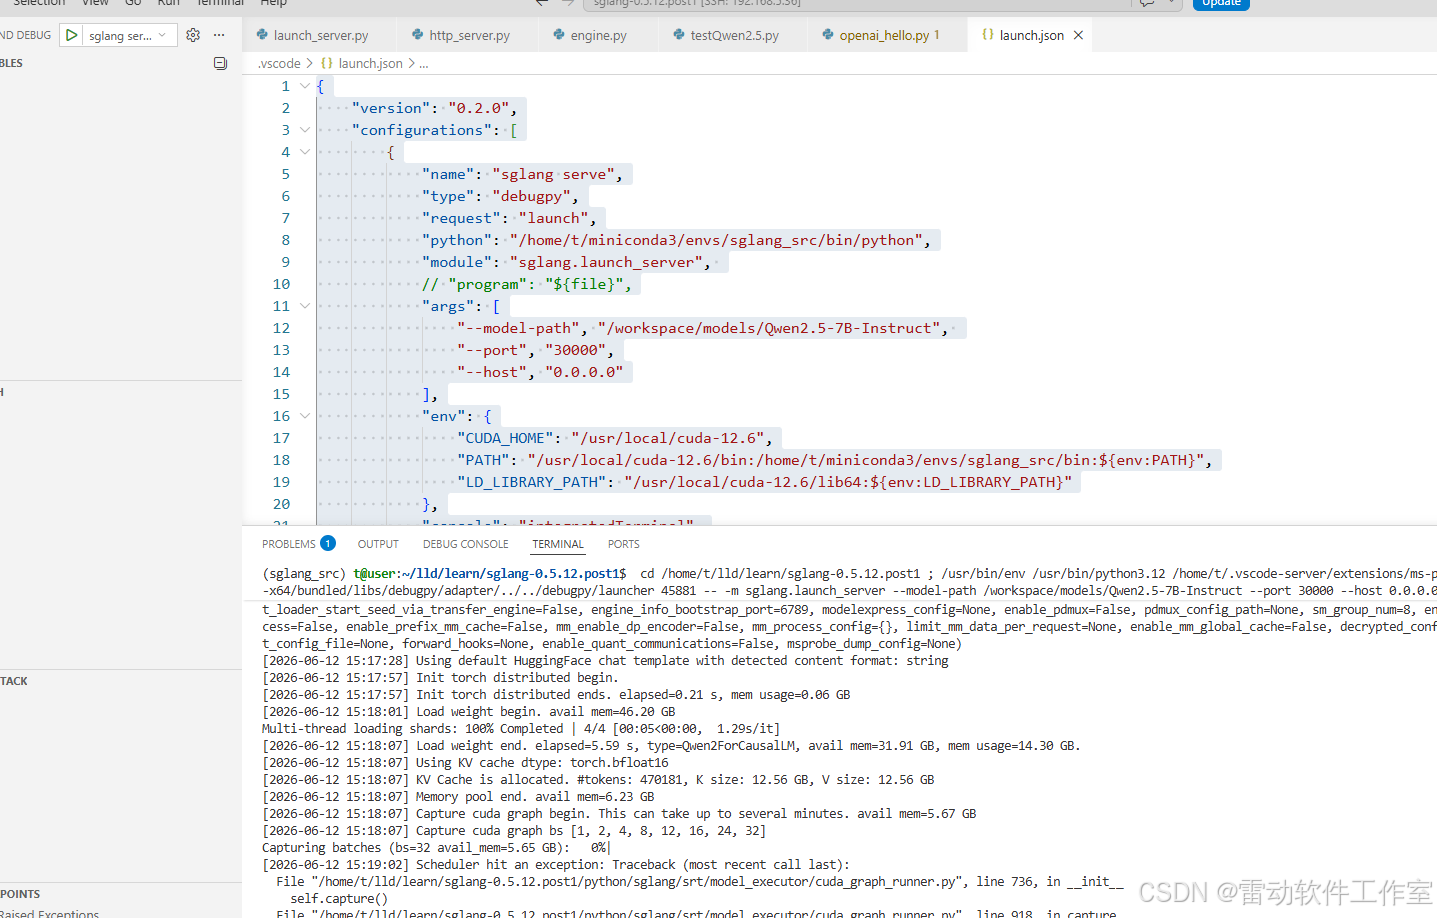Click the commented "${file}" program value
This screenshot has width=1437, height=918.
click(584, 284)
